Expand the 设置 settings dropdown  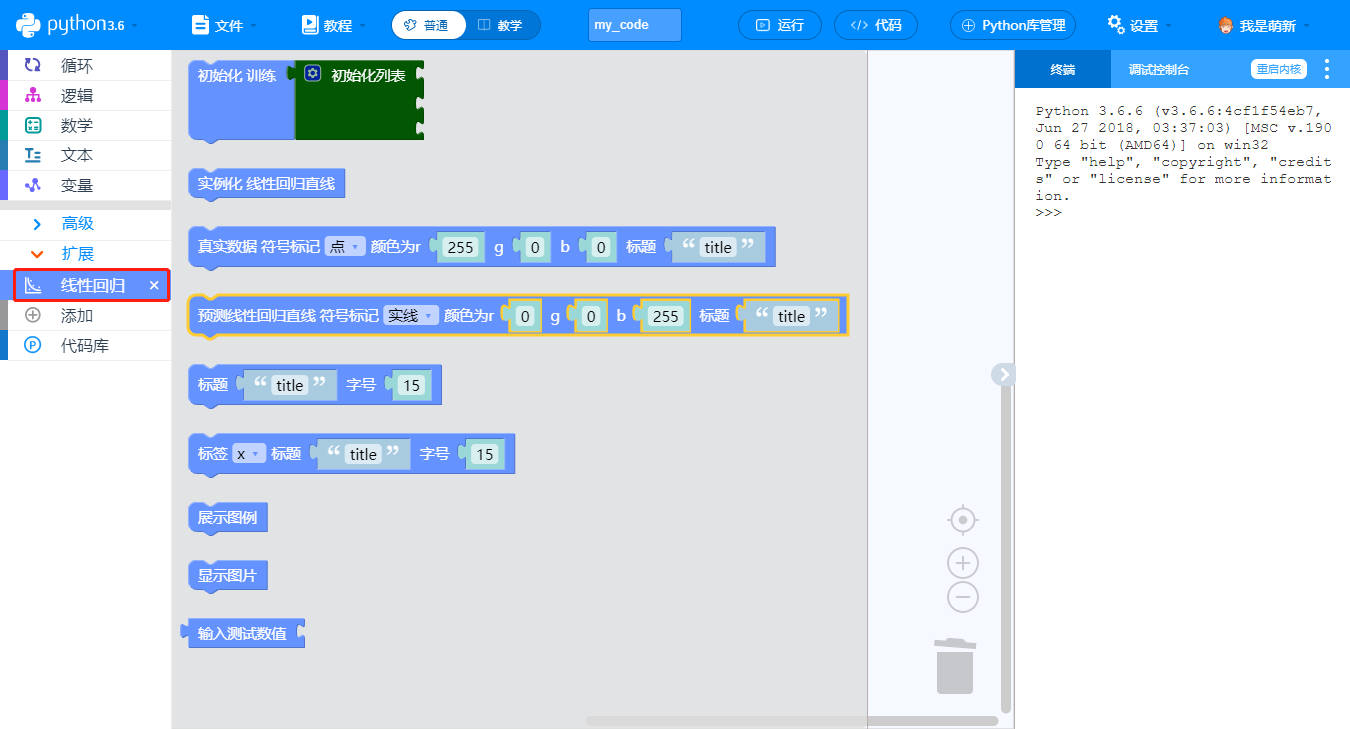(1140, 25)
